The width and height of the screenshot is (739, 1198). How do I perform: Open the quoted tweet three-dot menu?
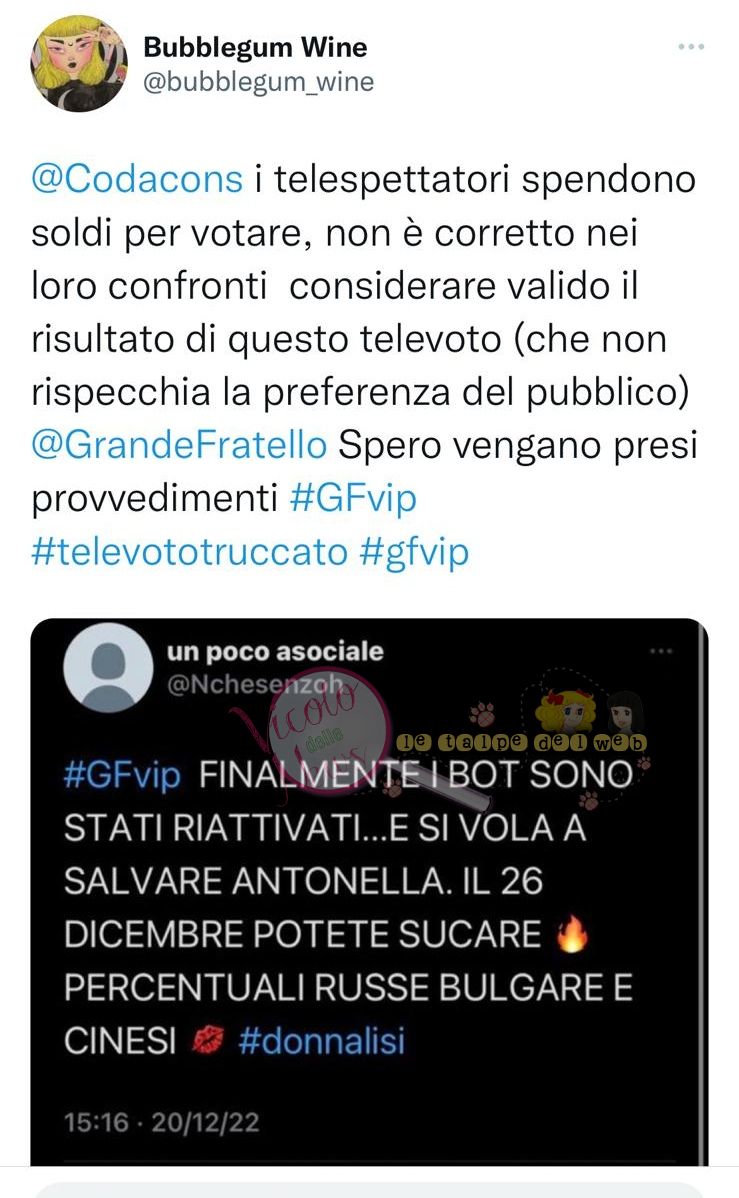(660, 651)
